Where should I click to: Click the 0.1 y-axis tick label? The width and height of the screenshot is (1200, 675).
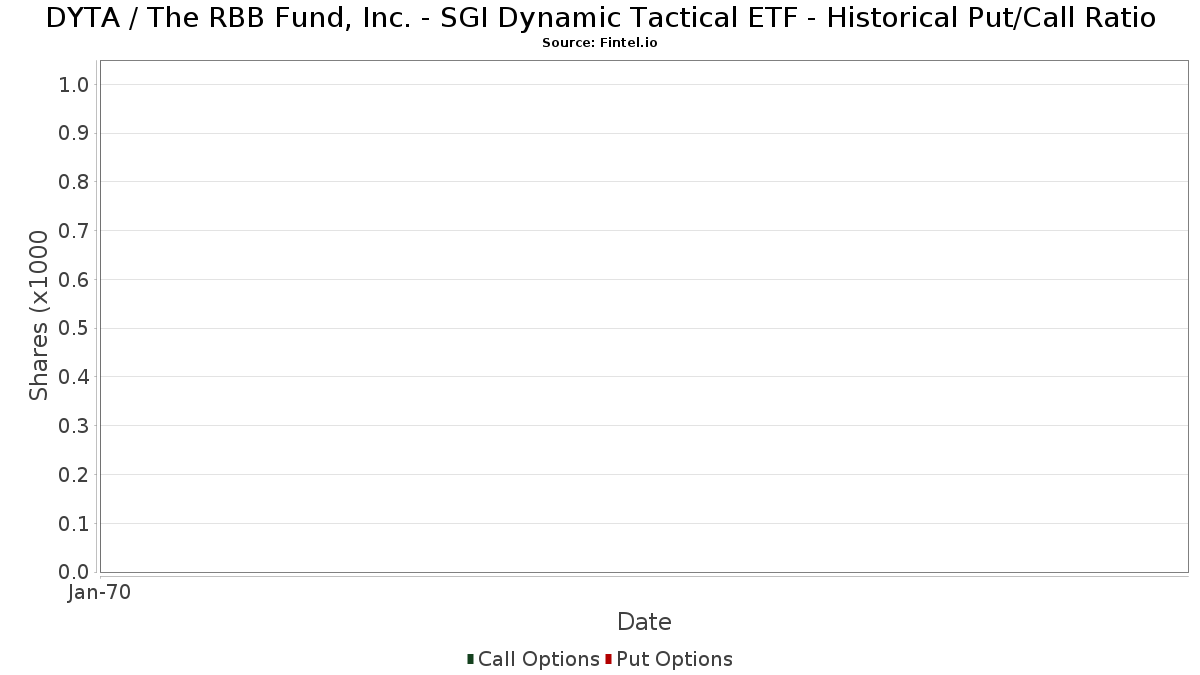(x=75, y=523)
